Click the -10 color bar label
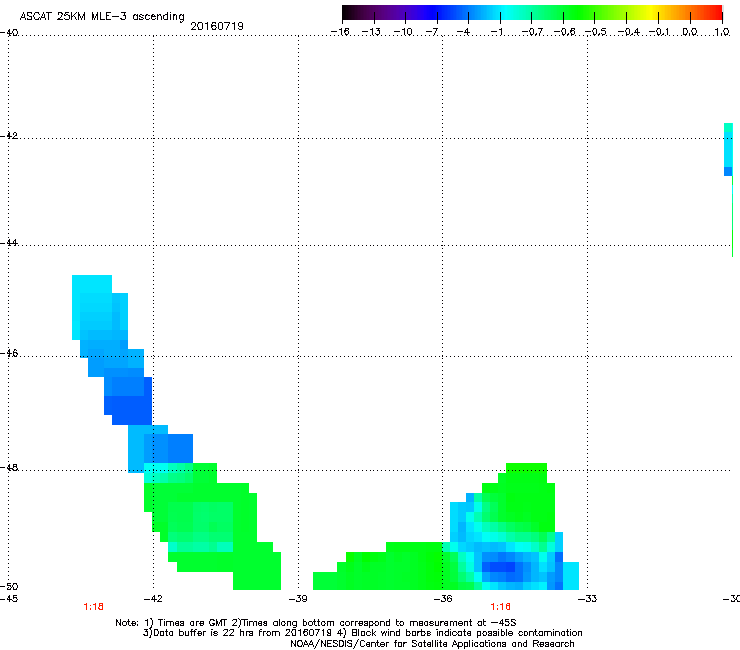The image size is (740, 650). [x=403, y=32]
